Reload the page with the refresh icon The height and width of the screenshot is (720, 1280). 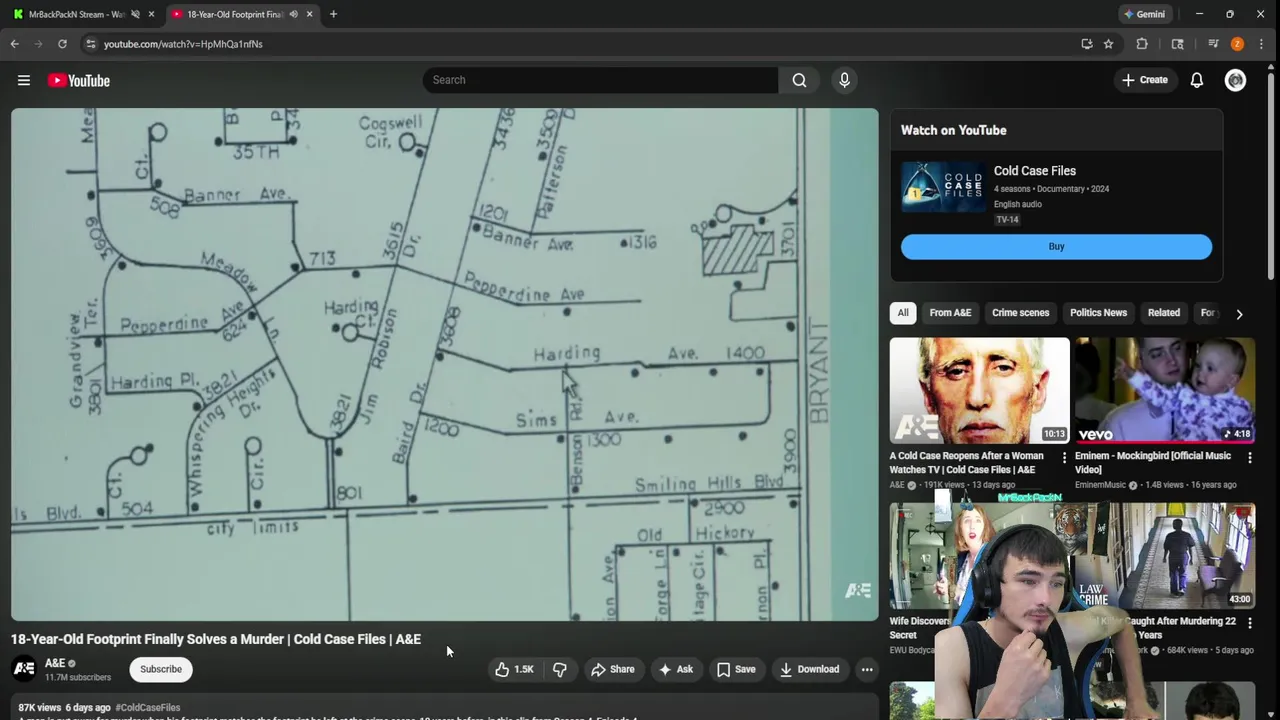pos(62,44)
